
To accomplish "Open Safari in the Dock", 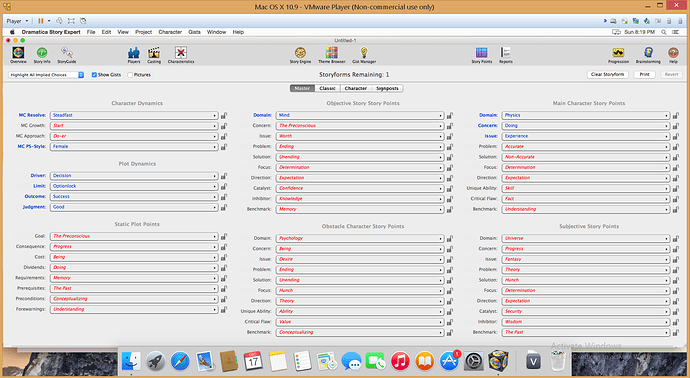I will pyautogui.click(x=180, y=361).
